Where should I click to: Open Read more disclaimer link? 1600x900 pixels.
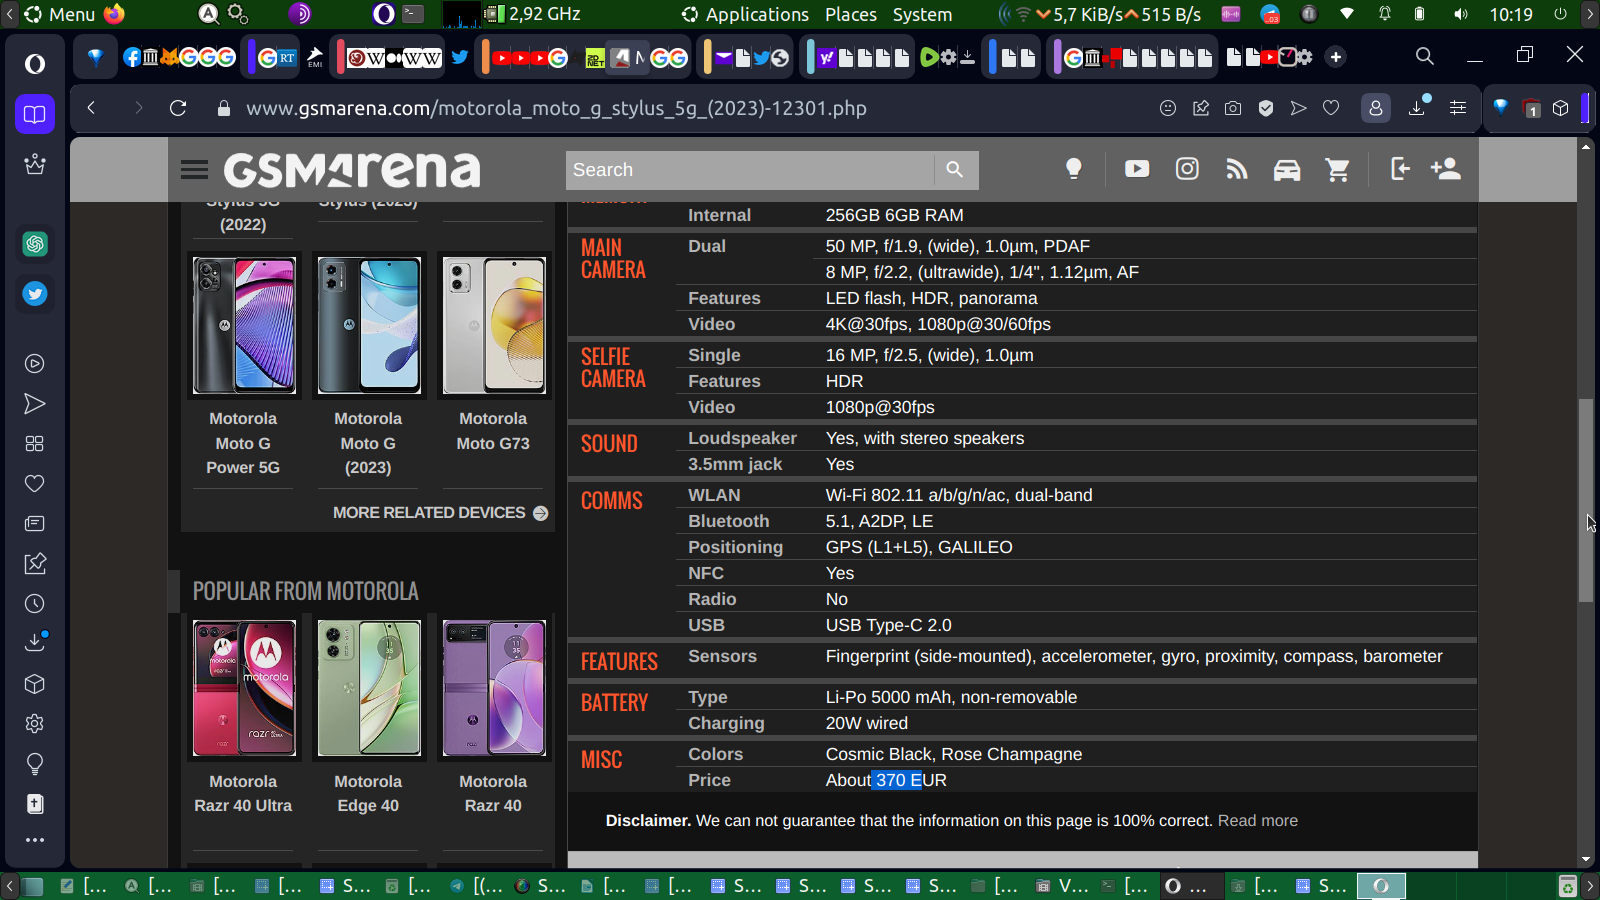[x=1257, y=820]
